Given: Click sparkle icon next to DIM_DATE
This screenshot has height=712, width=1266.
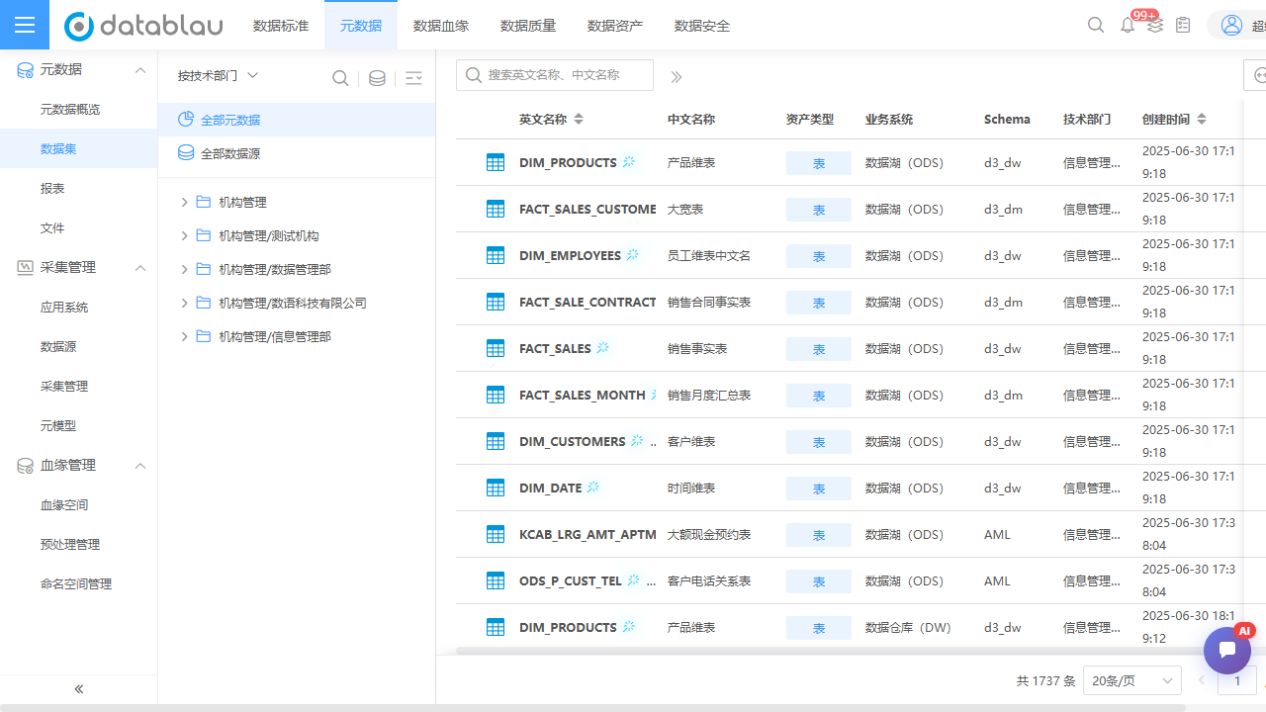Looking at the screenshot, I should [593, 488].
